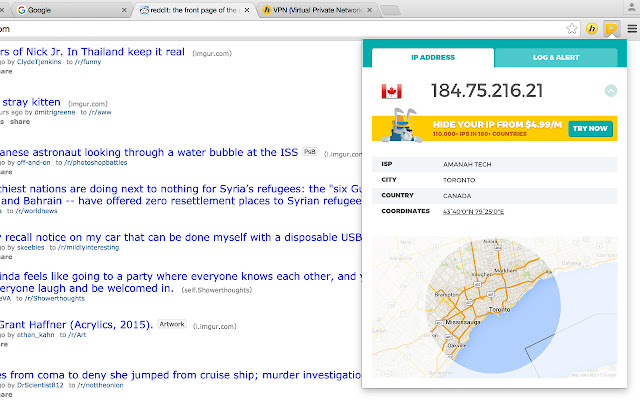This screenshot has width=640, height=400.
Task: Click the Chrome user profile icon
Action: pos(631,8)
